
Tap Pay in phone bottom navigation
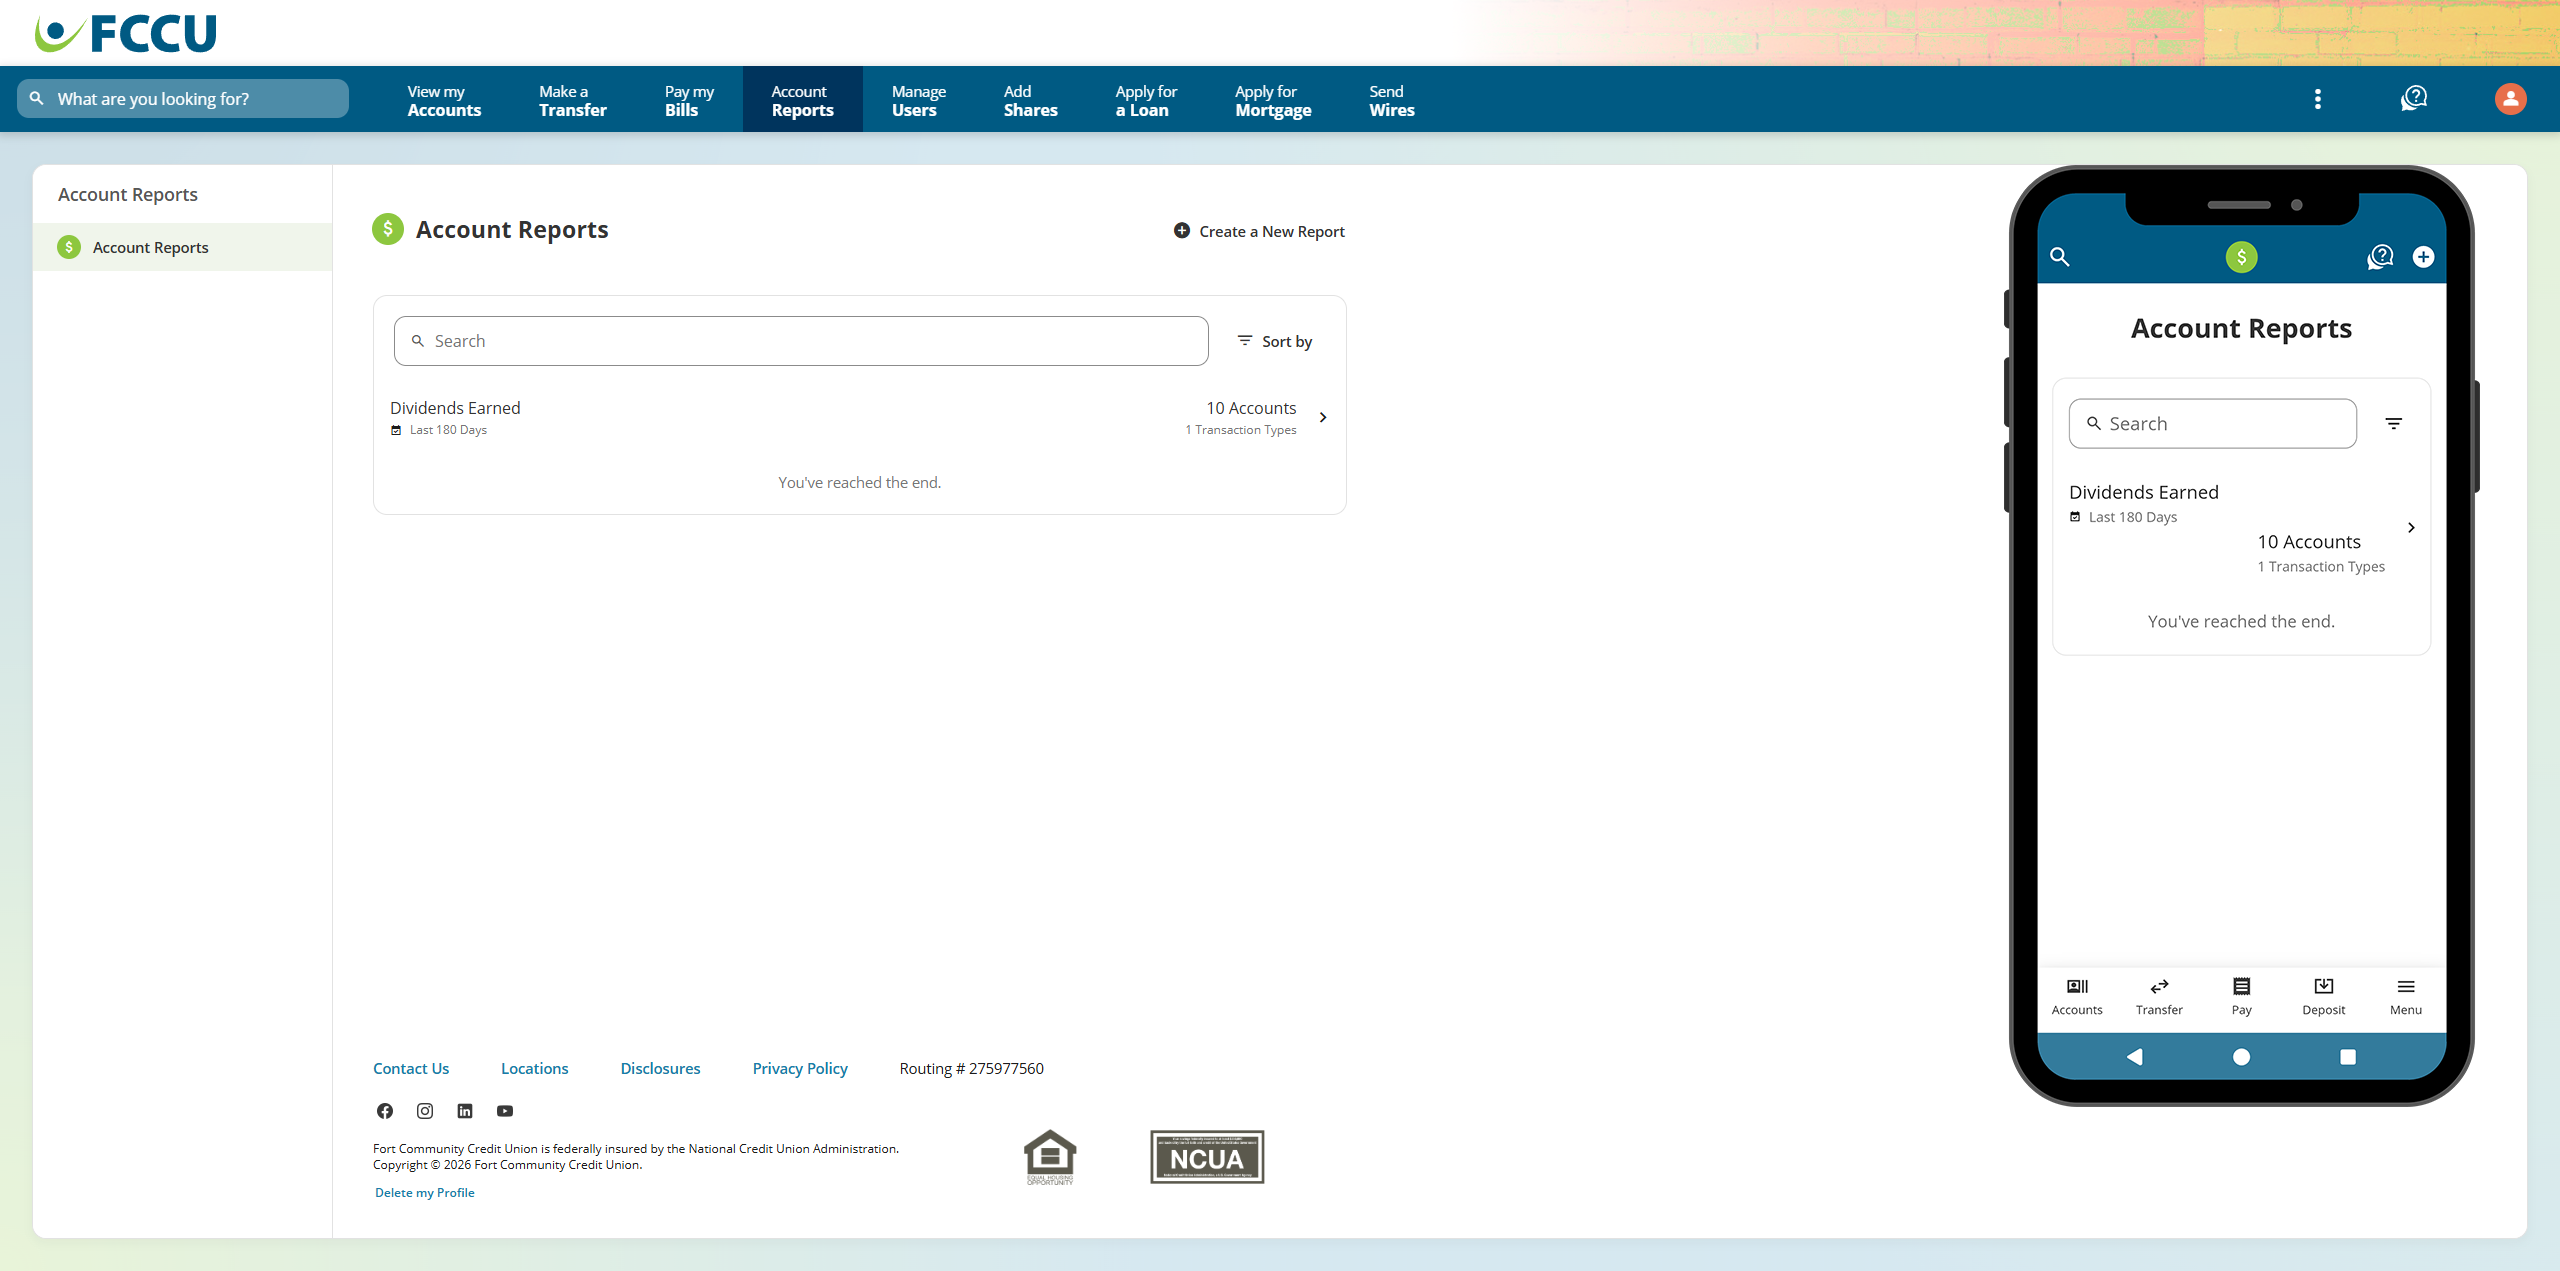point(2242,997)
